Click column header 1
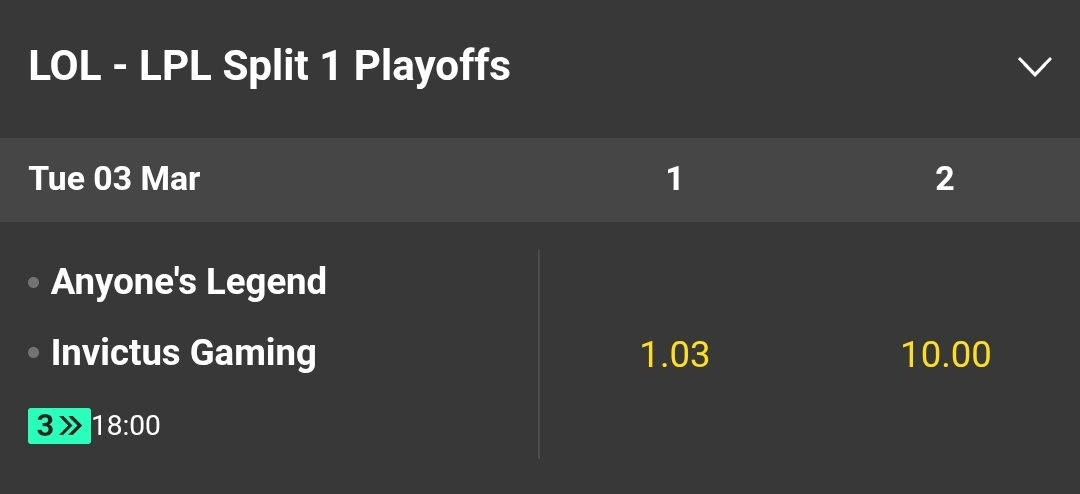 [674, 179]
